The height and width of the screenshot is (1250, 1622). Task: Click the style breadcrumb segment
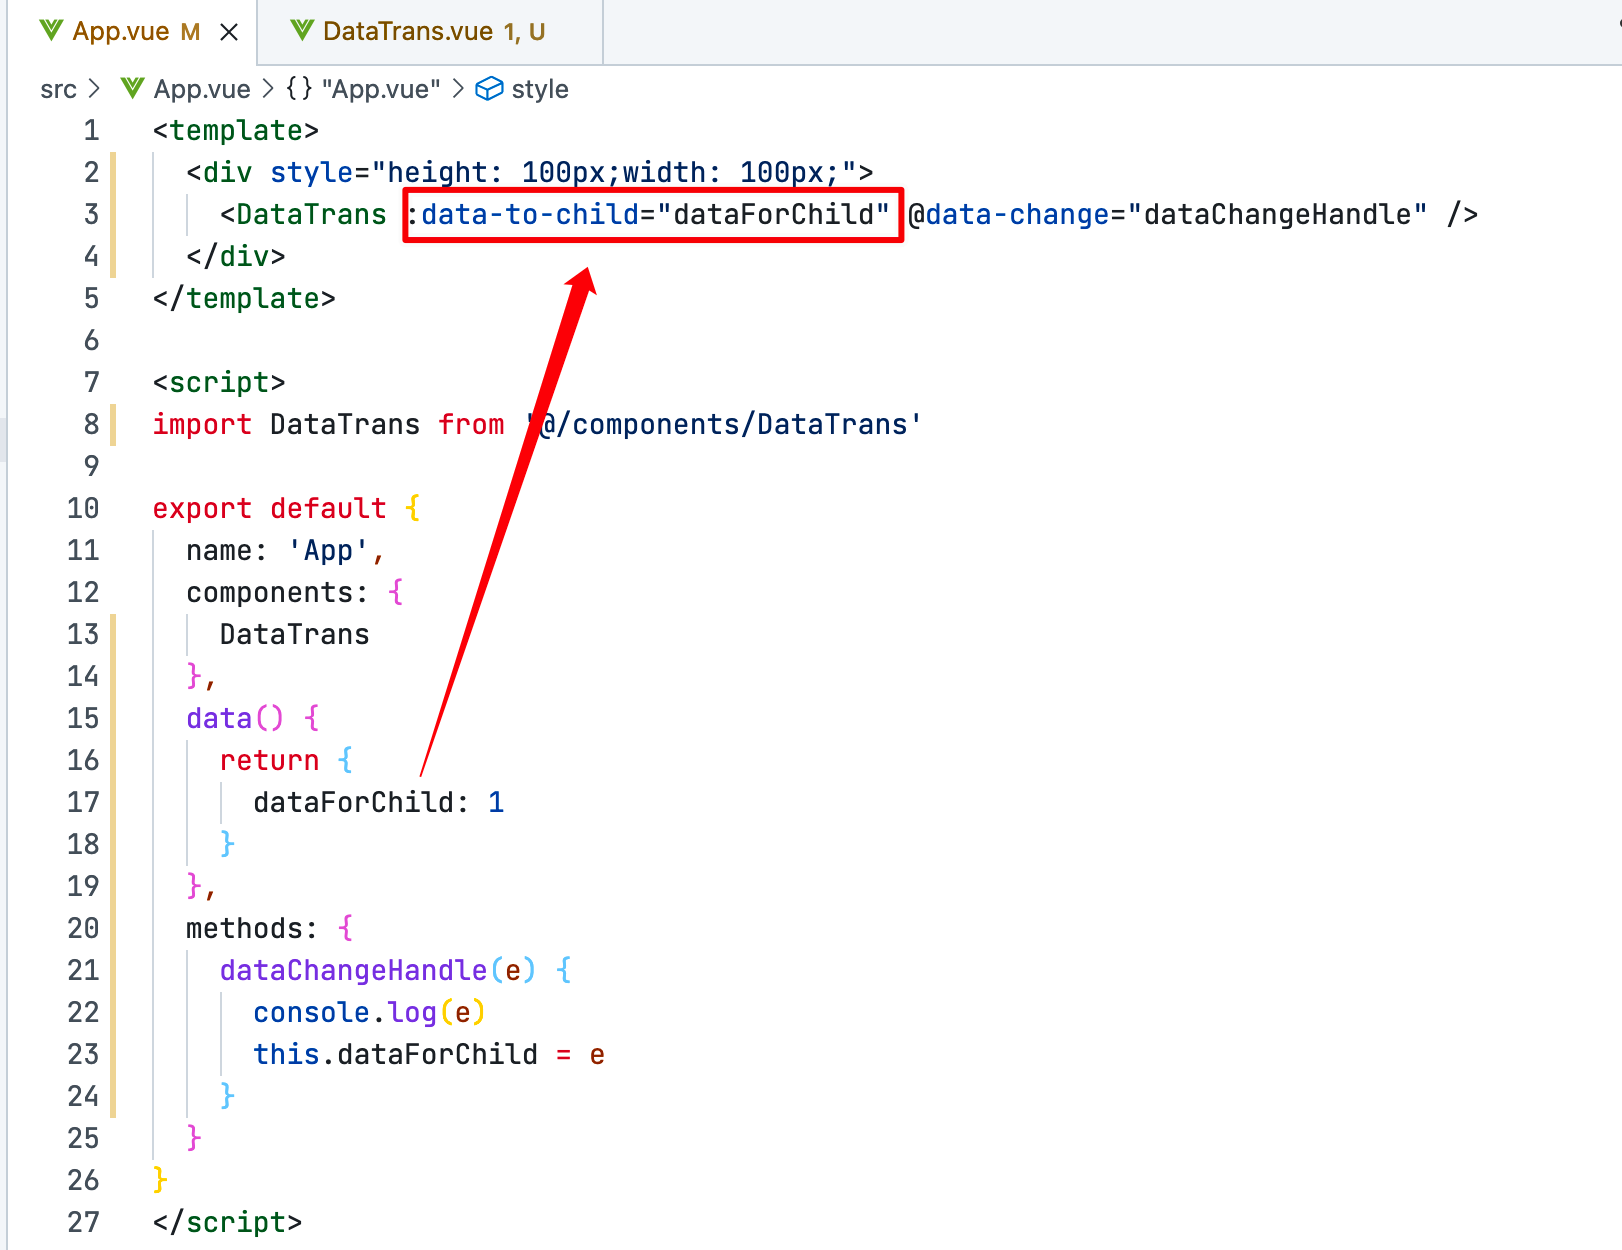coord(540,89)
